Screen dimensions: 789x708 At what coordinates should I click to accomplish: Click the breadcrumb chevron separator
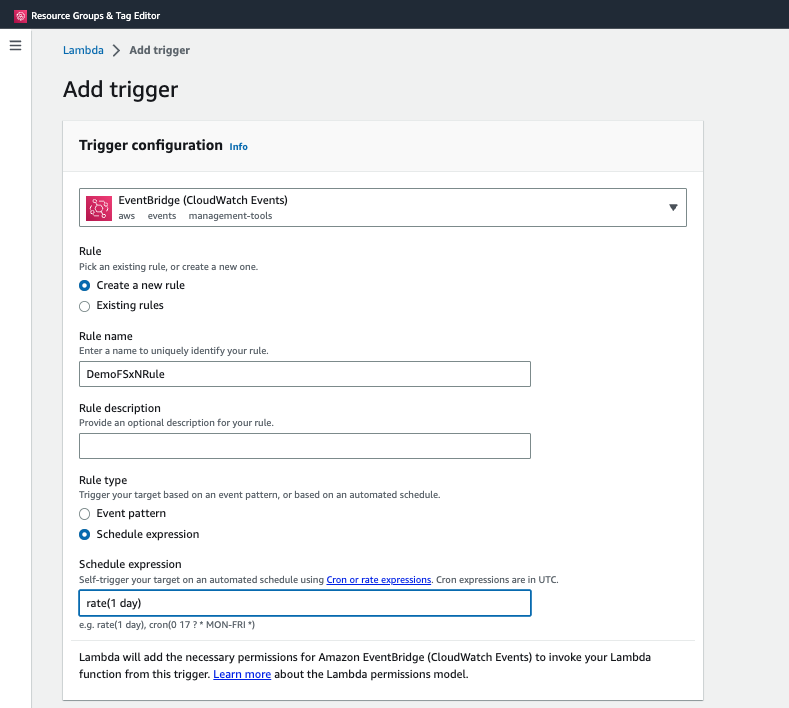pyautogui.click(x=116, y=50)
